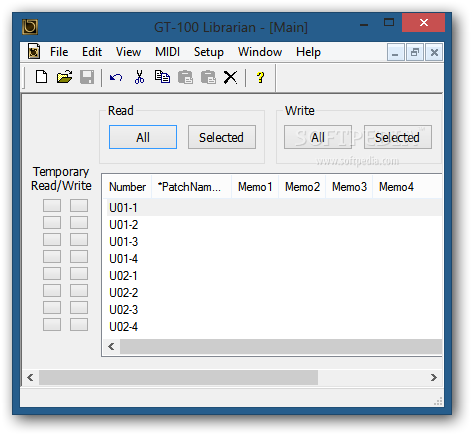
Task: Click the GT-100 Librarian title bar app icon
Action: [x=30, y=27]
